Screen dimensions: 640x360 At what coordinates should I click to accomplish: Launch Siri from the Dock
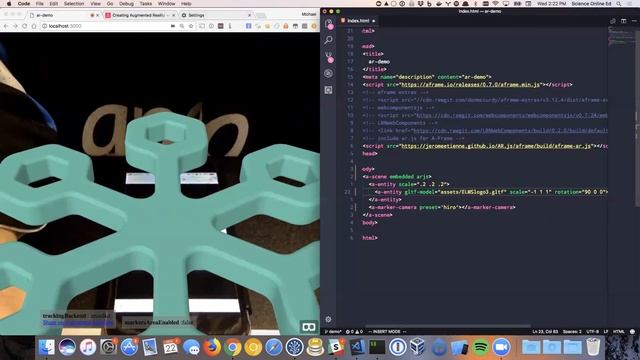click(67, 347)
